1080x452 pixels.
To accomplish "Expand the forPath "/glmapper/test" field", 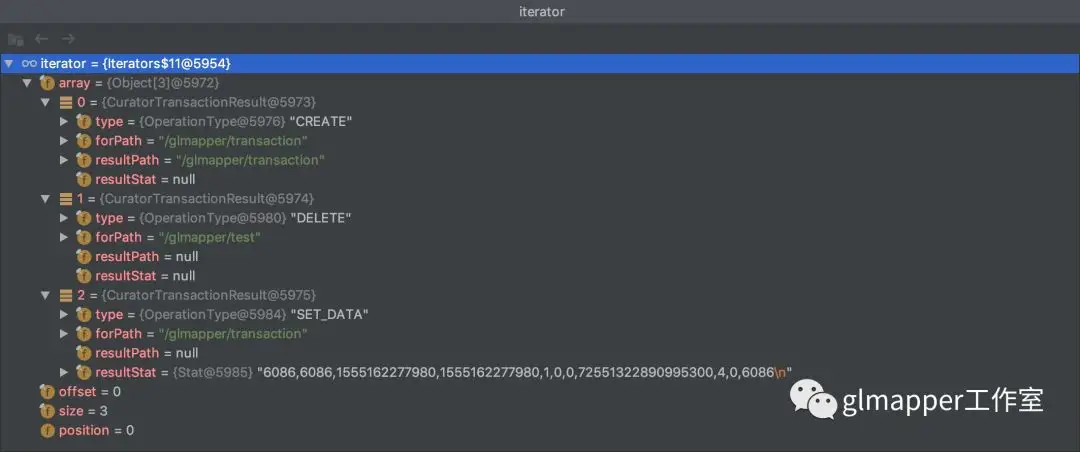I will point(64,237).
